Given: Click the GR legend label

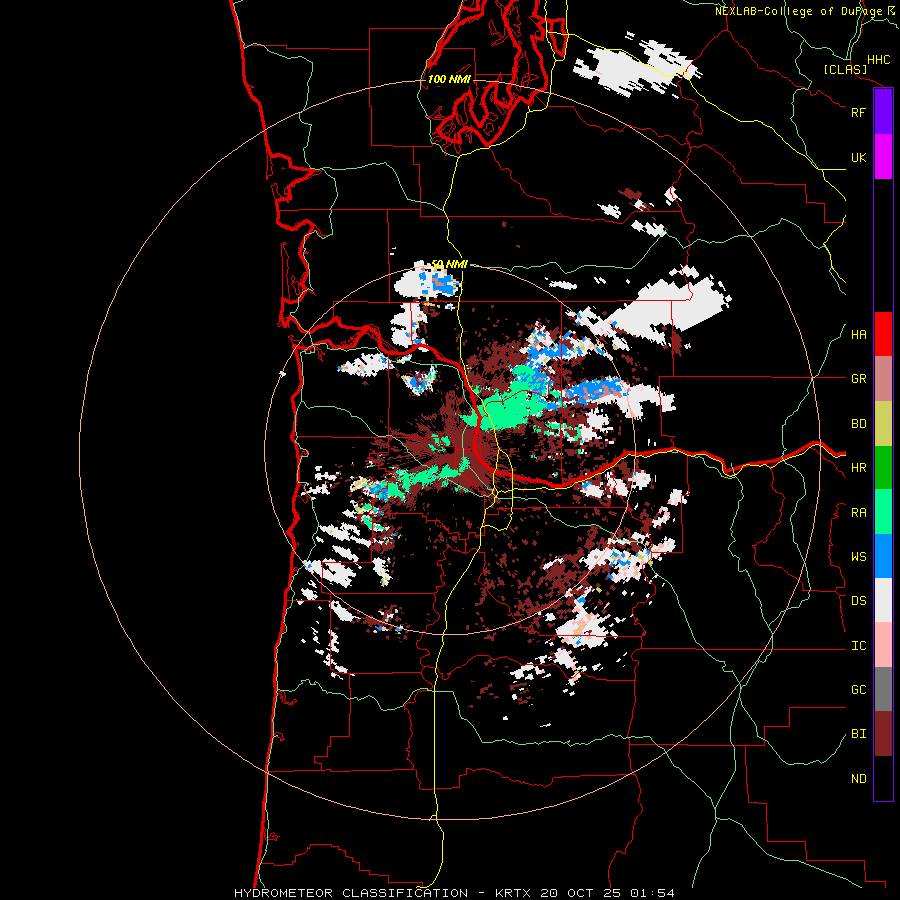Looking at the screenshot, I should pos(858,379).
